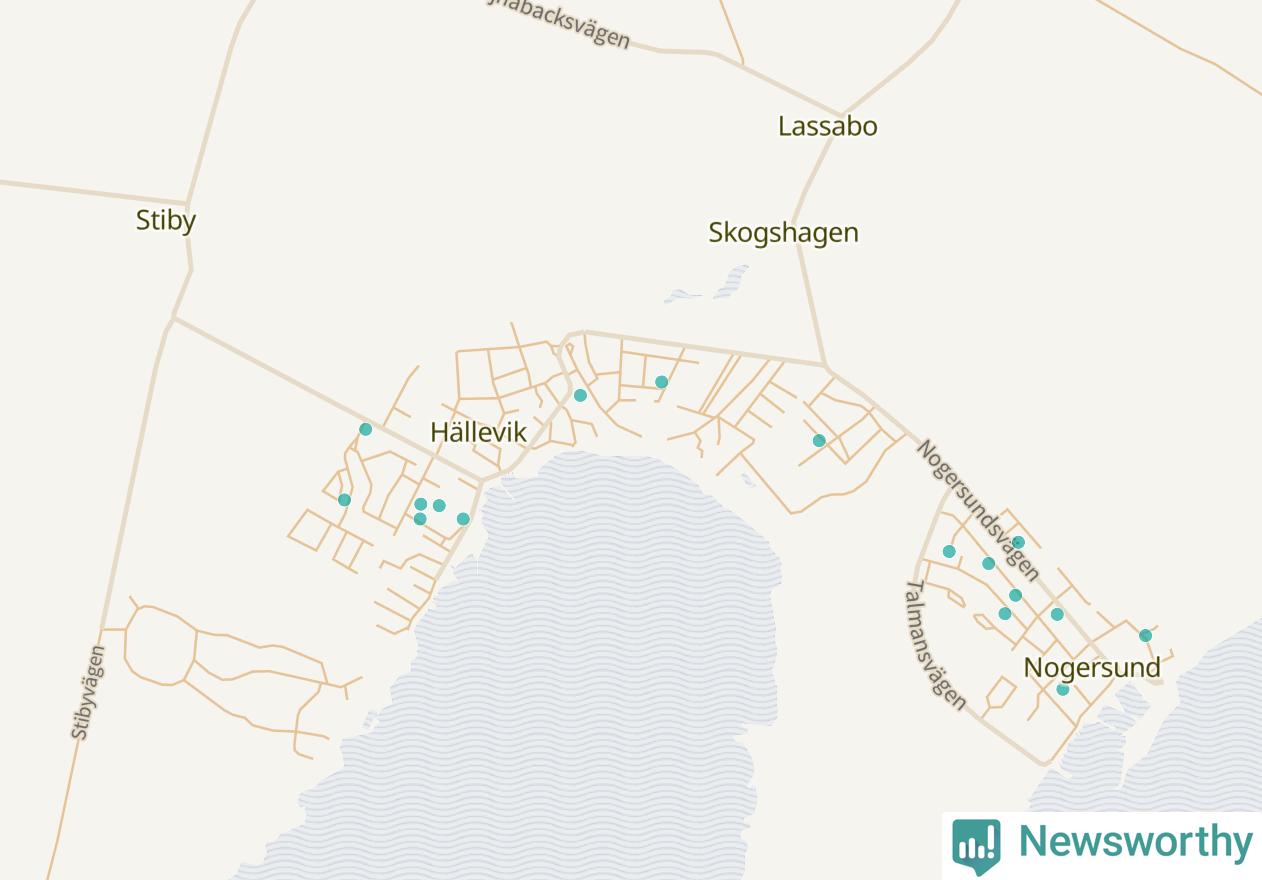
Task: Click the Stiby village label
Action: point(166,220)
